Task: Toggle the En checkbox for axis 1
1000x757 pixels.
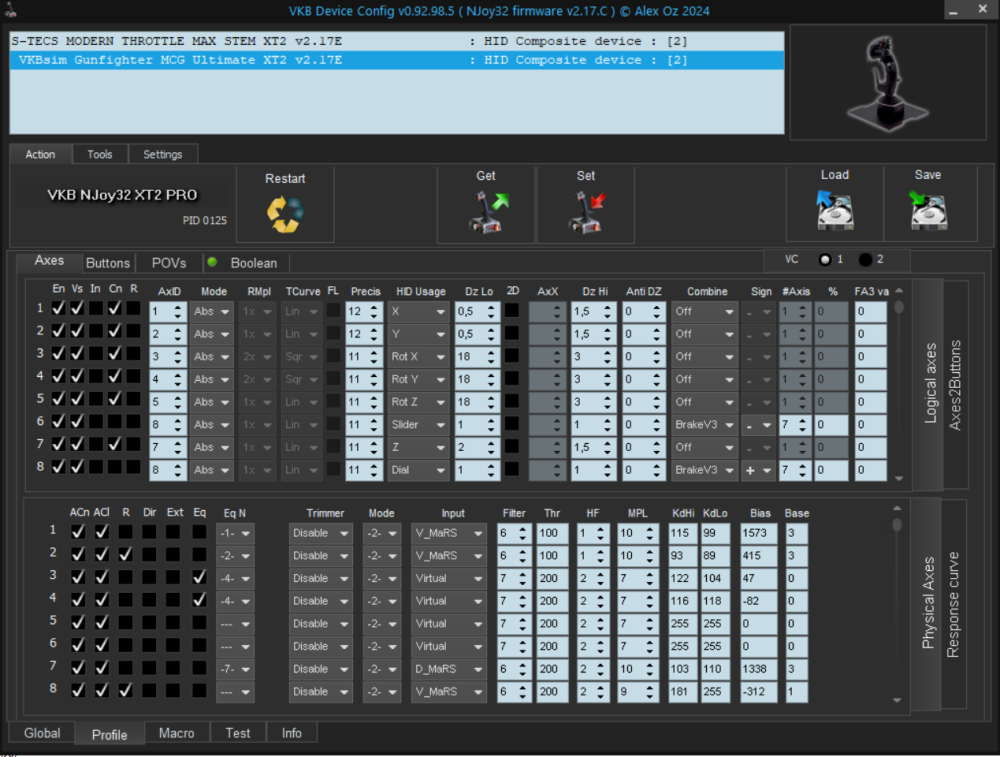Action: click(59, 310)
